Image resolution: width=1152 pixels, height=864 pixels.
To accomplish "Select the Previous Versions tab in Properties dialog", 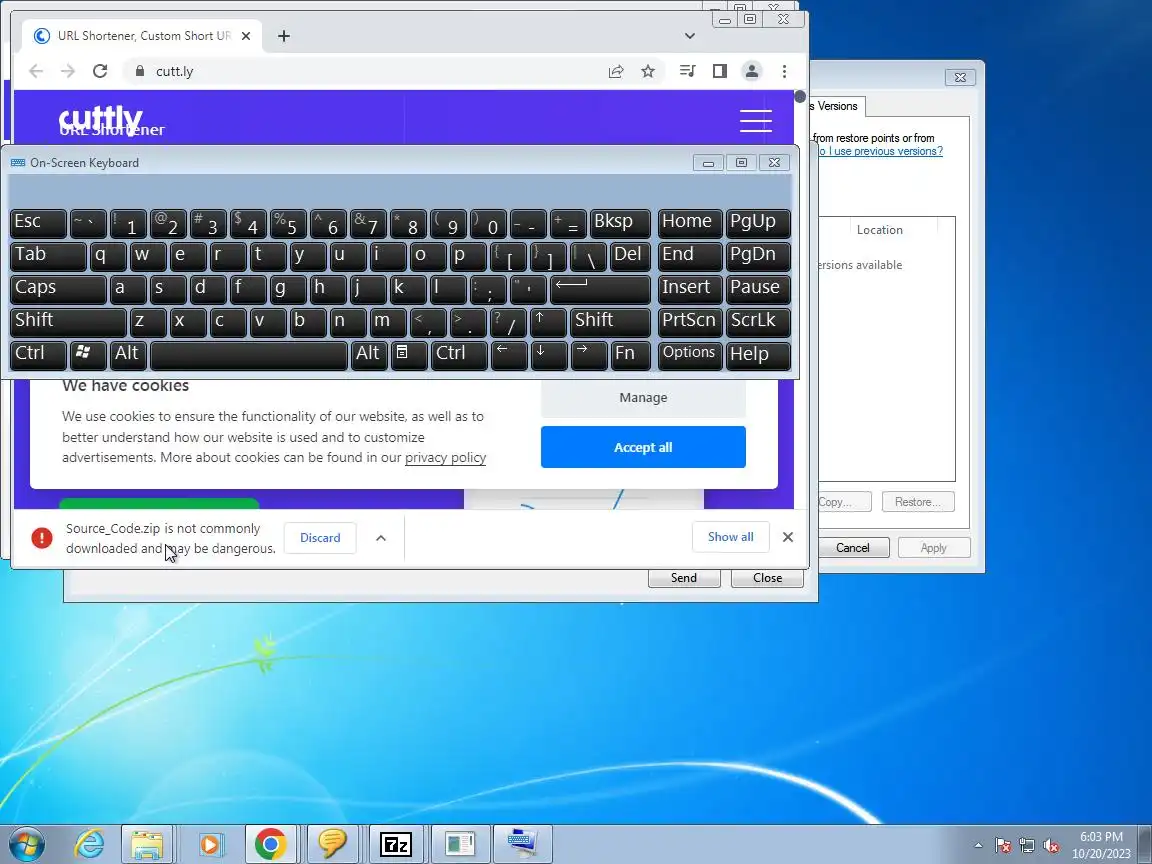I will pyautogui.click(x=837, y=107).
